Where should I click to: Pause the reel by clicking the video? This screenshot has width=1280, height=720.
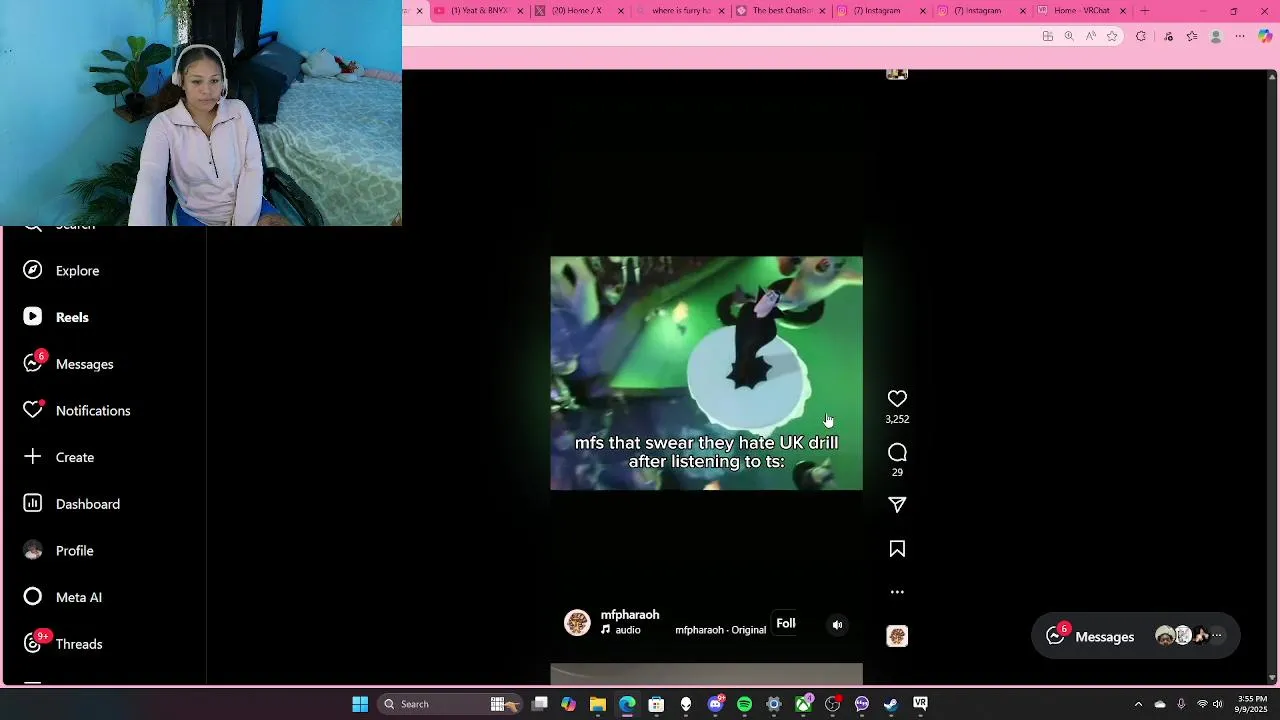coord(706,373)
